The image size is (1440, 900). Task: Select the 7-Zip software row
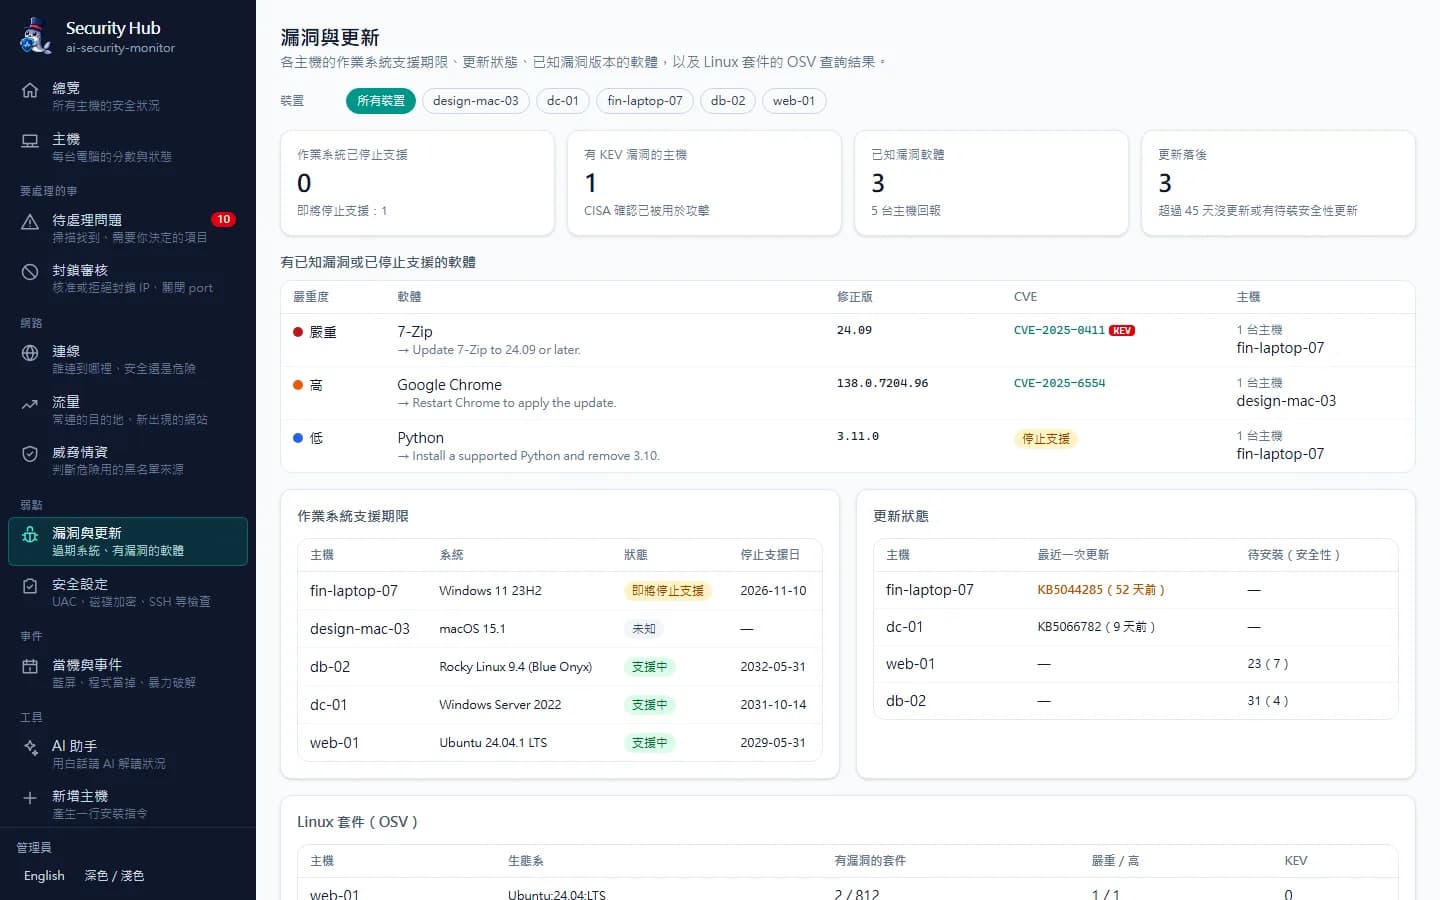pos(848,340)
